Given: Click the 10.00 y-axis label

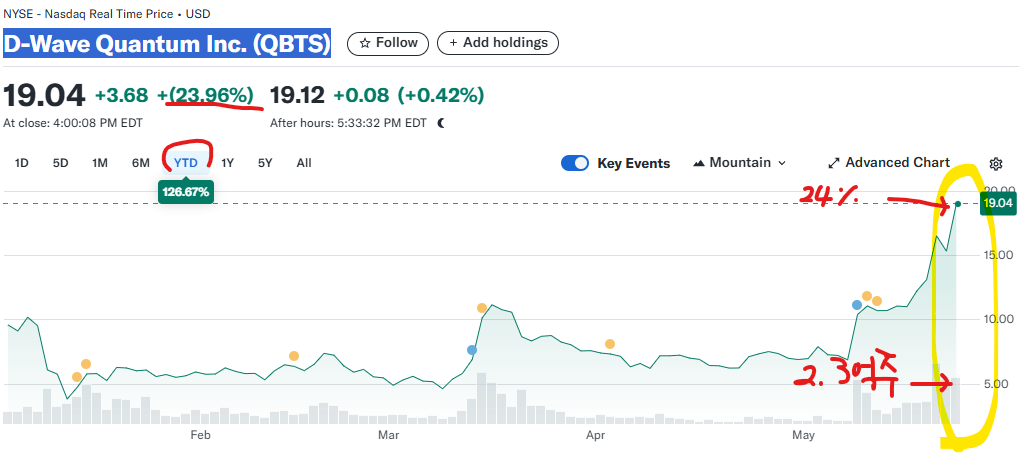Looking at the screenshot, I should (1000, 319).
